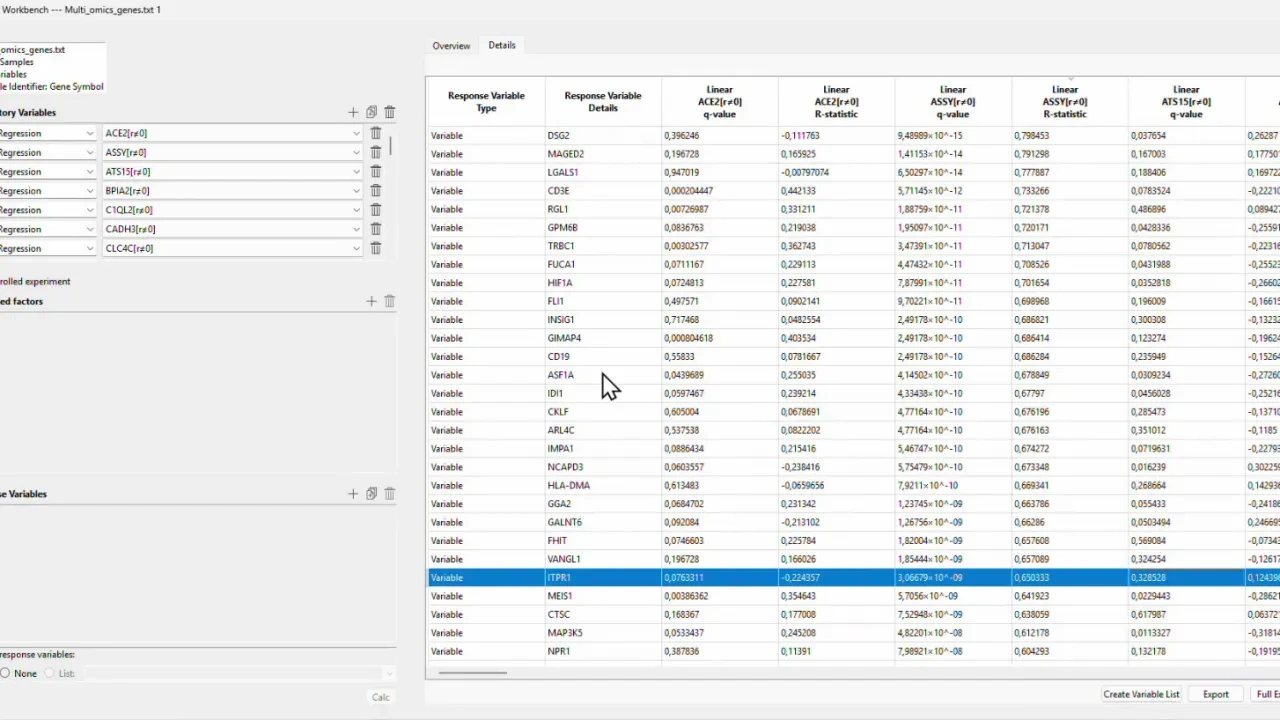
Task: Add a new explanatory variable with the plus icon
Action: [353, 112]
